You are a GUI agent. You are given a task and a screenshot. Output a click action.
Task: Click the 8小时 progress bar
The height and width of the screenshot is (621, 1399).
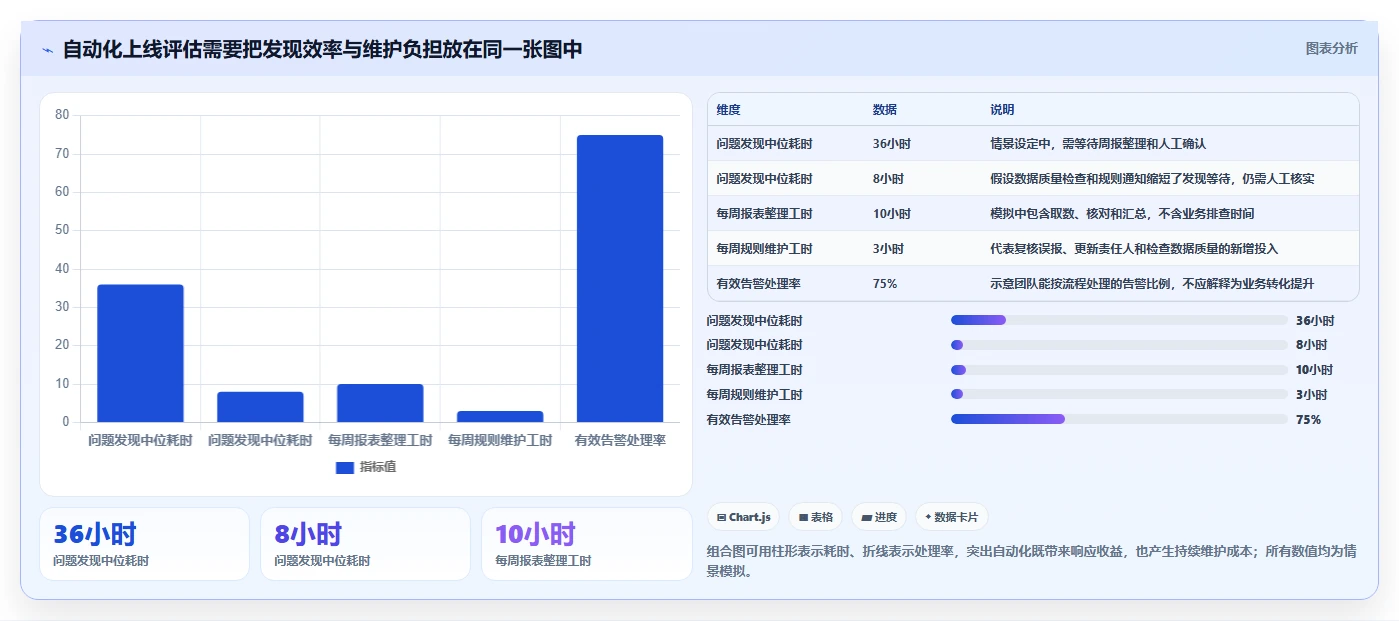coord(1119,345)
